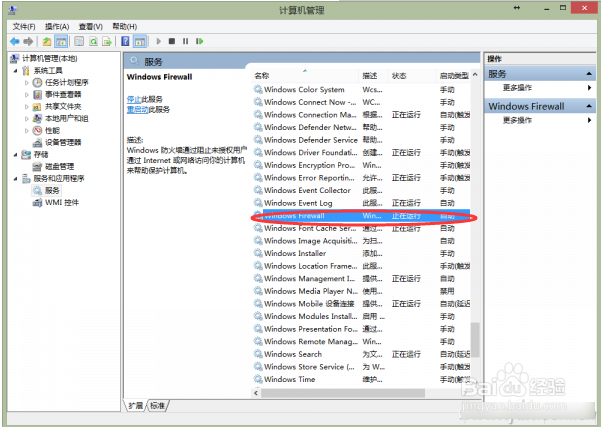The width and height of the screenshot is (601, 427).
Task: Select 计算机管理(本地) root node
Action: [49, 58]
